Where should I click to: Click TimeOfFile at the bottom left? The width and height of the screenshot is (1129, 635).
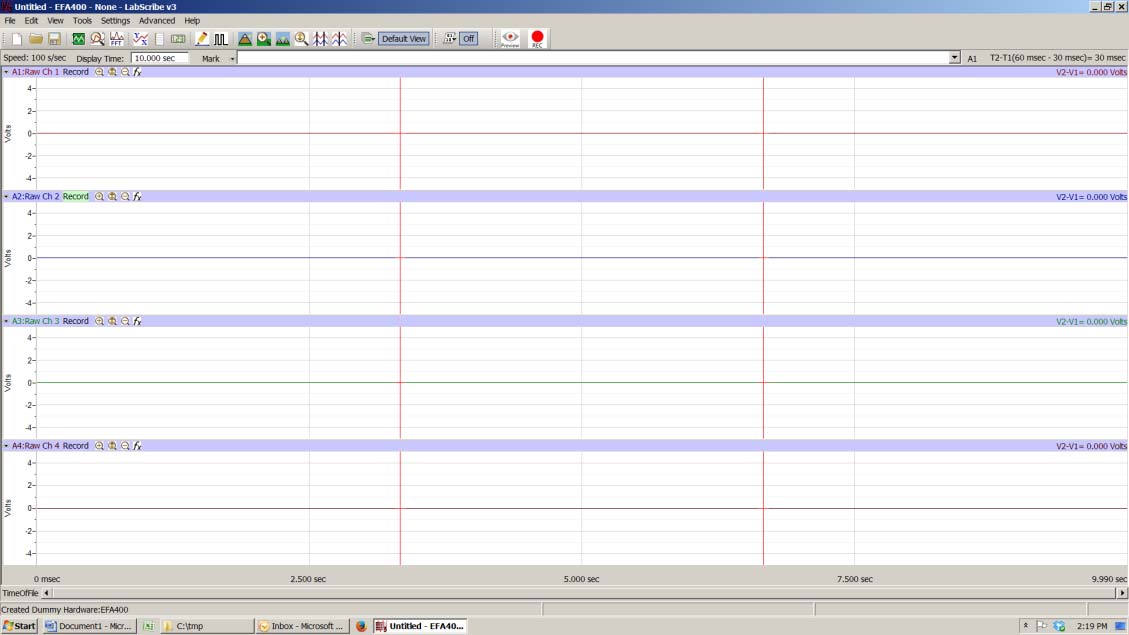coord(22,592)
